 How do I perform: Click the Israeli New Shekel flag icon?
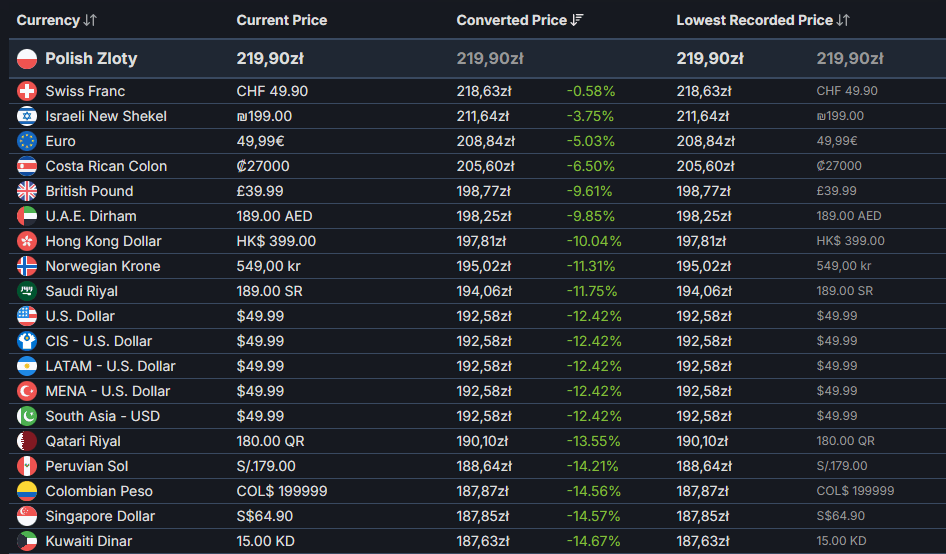pos(27,116)
